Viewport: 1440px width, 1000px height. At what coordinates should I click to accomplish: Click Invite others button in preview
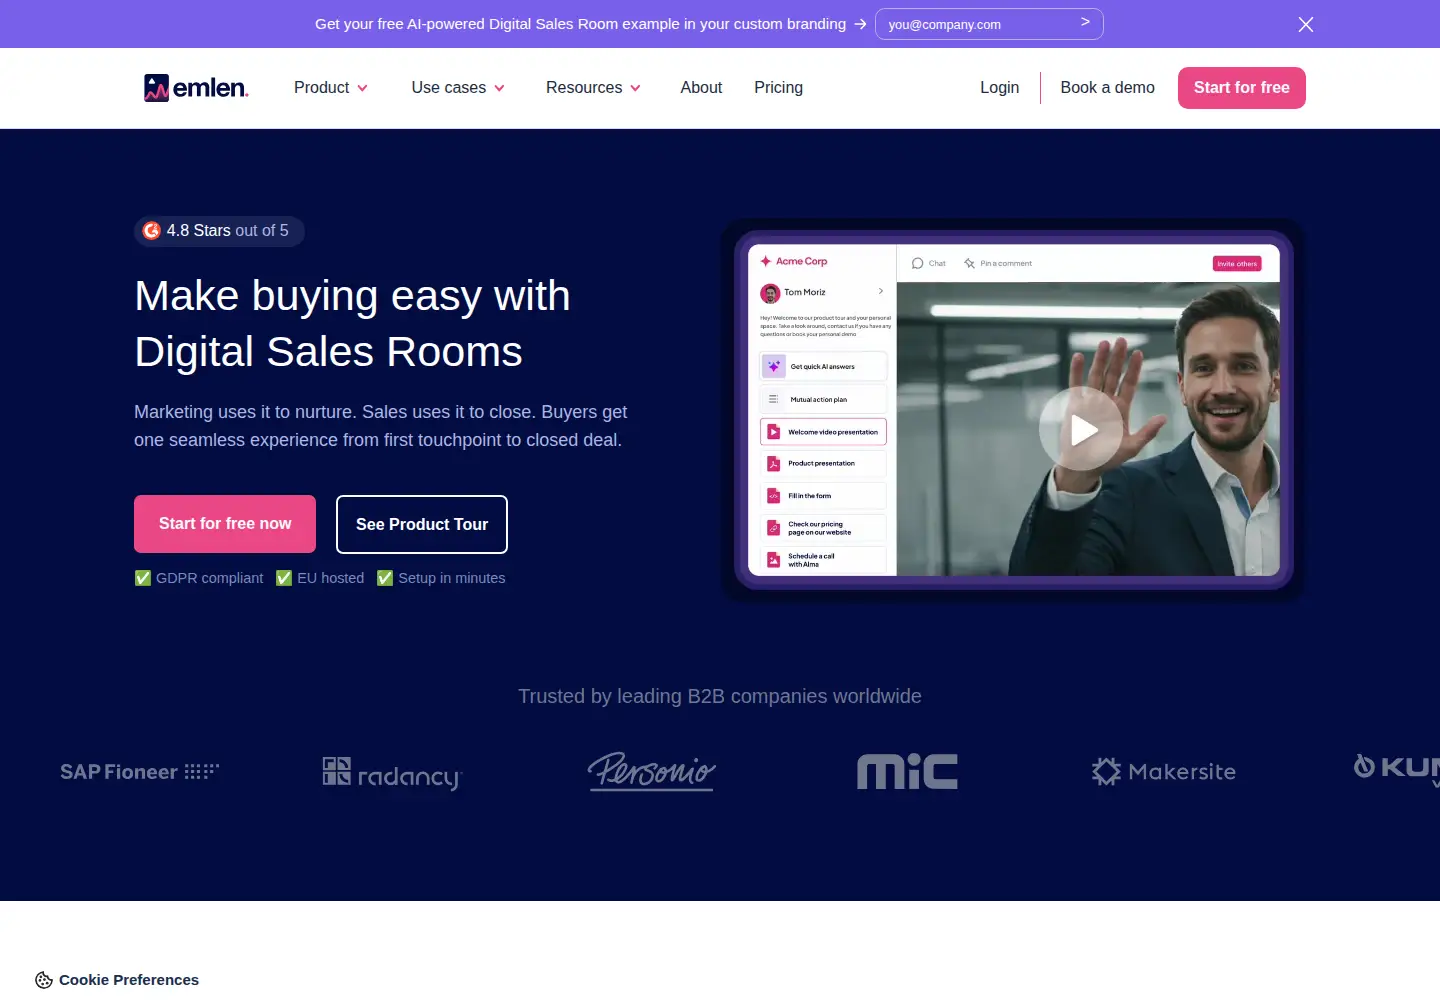tap(1237, 264)
